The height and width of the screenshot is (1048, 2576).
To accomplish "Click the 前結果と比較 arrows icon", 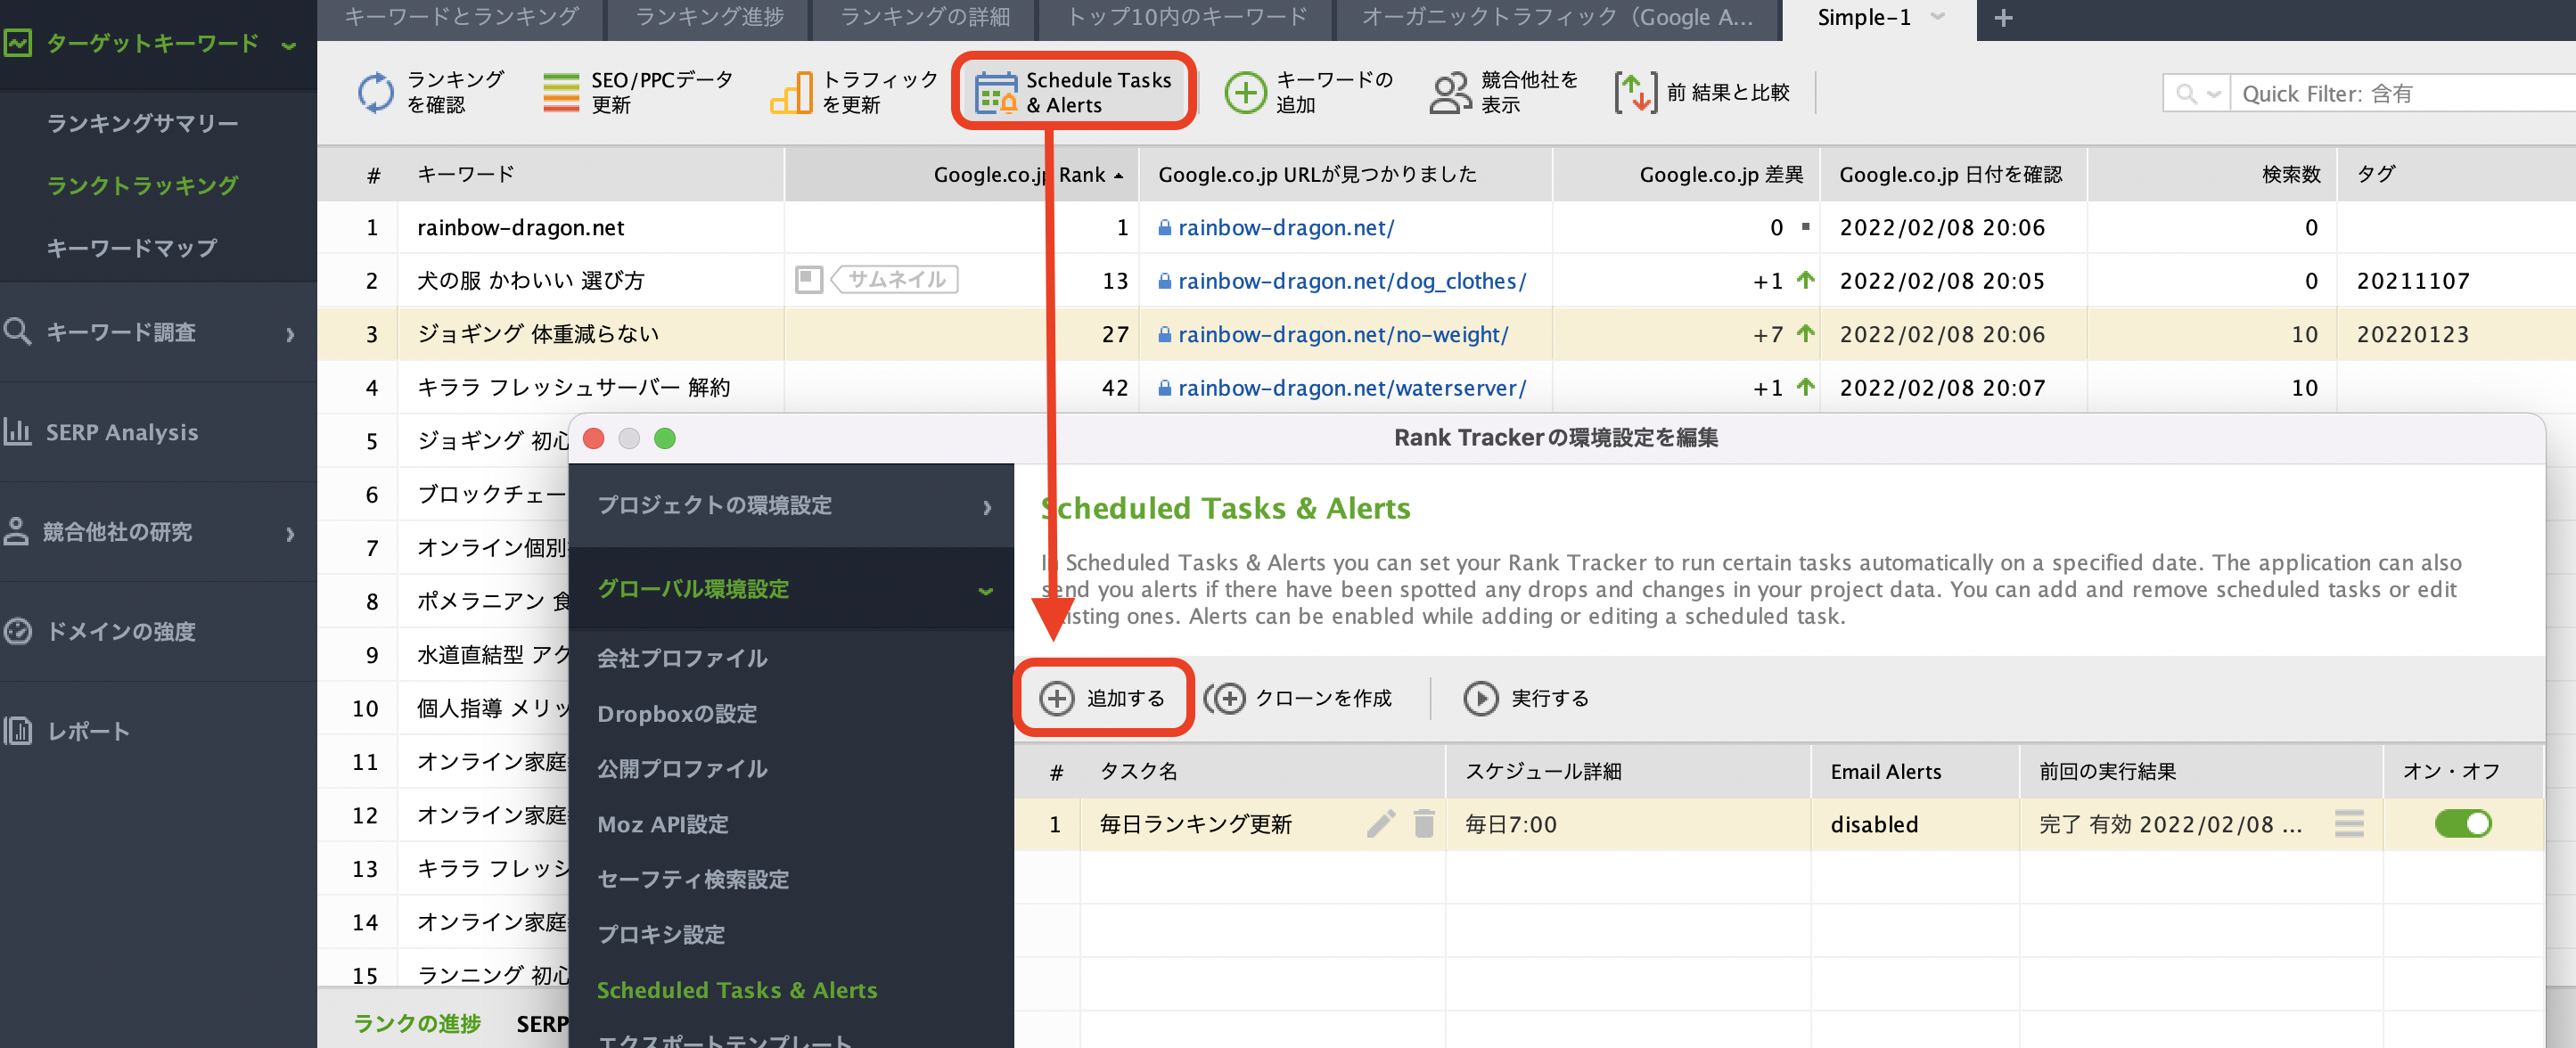I will [x=1635, y=92].
